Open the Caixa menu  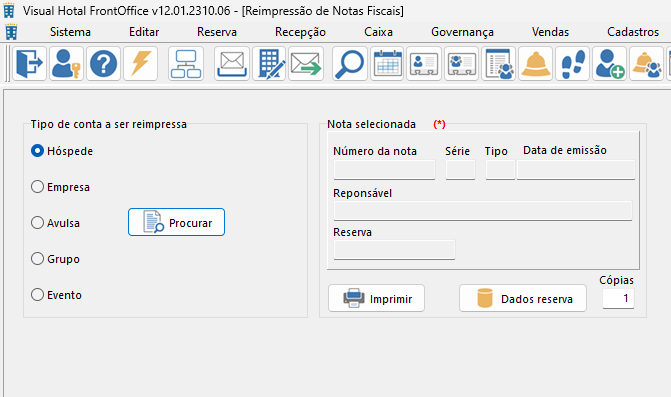click(378, 32)
